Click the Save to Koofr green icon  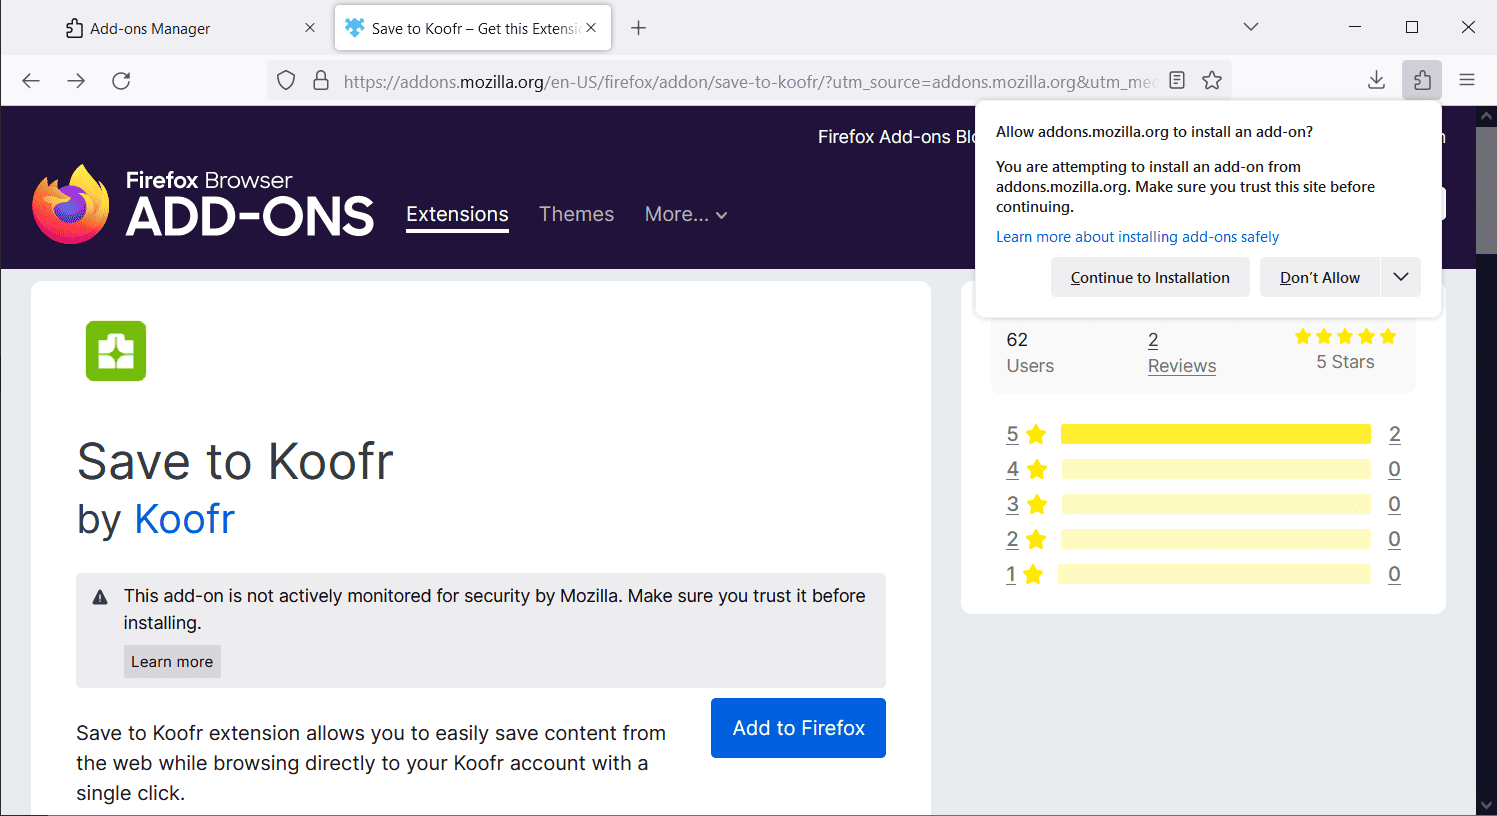pos(116,351)
